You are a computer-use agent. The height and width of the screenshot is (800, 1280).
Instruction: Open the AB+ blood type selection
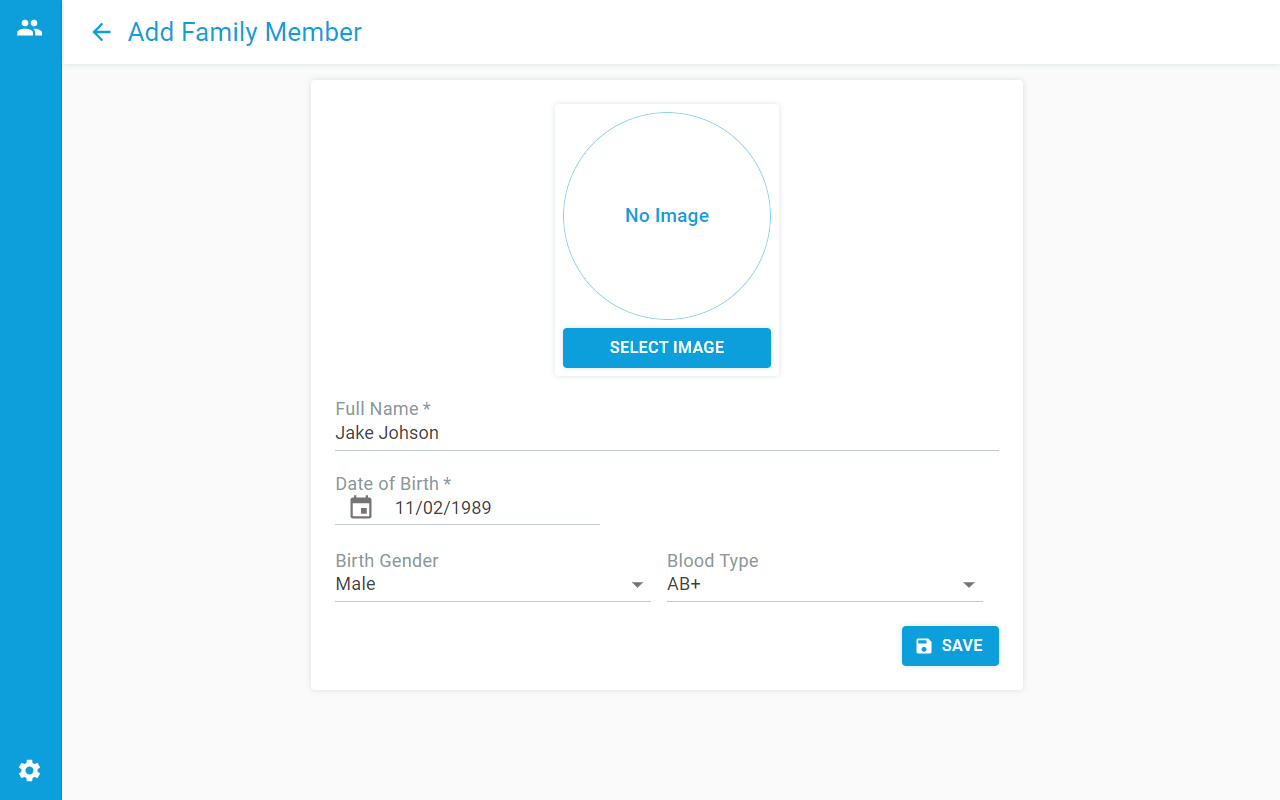825,585
